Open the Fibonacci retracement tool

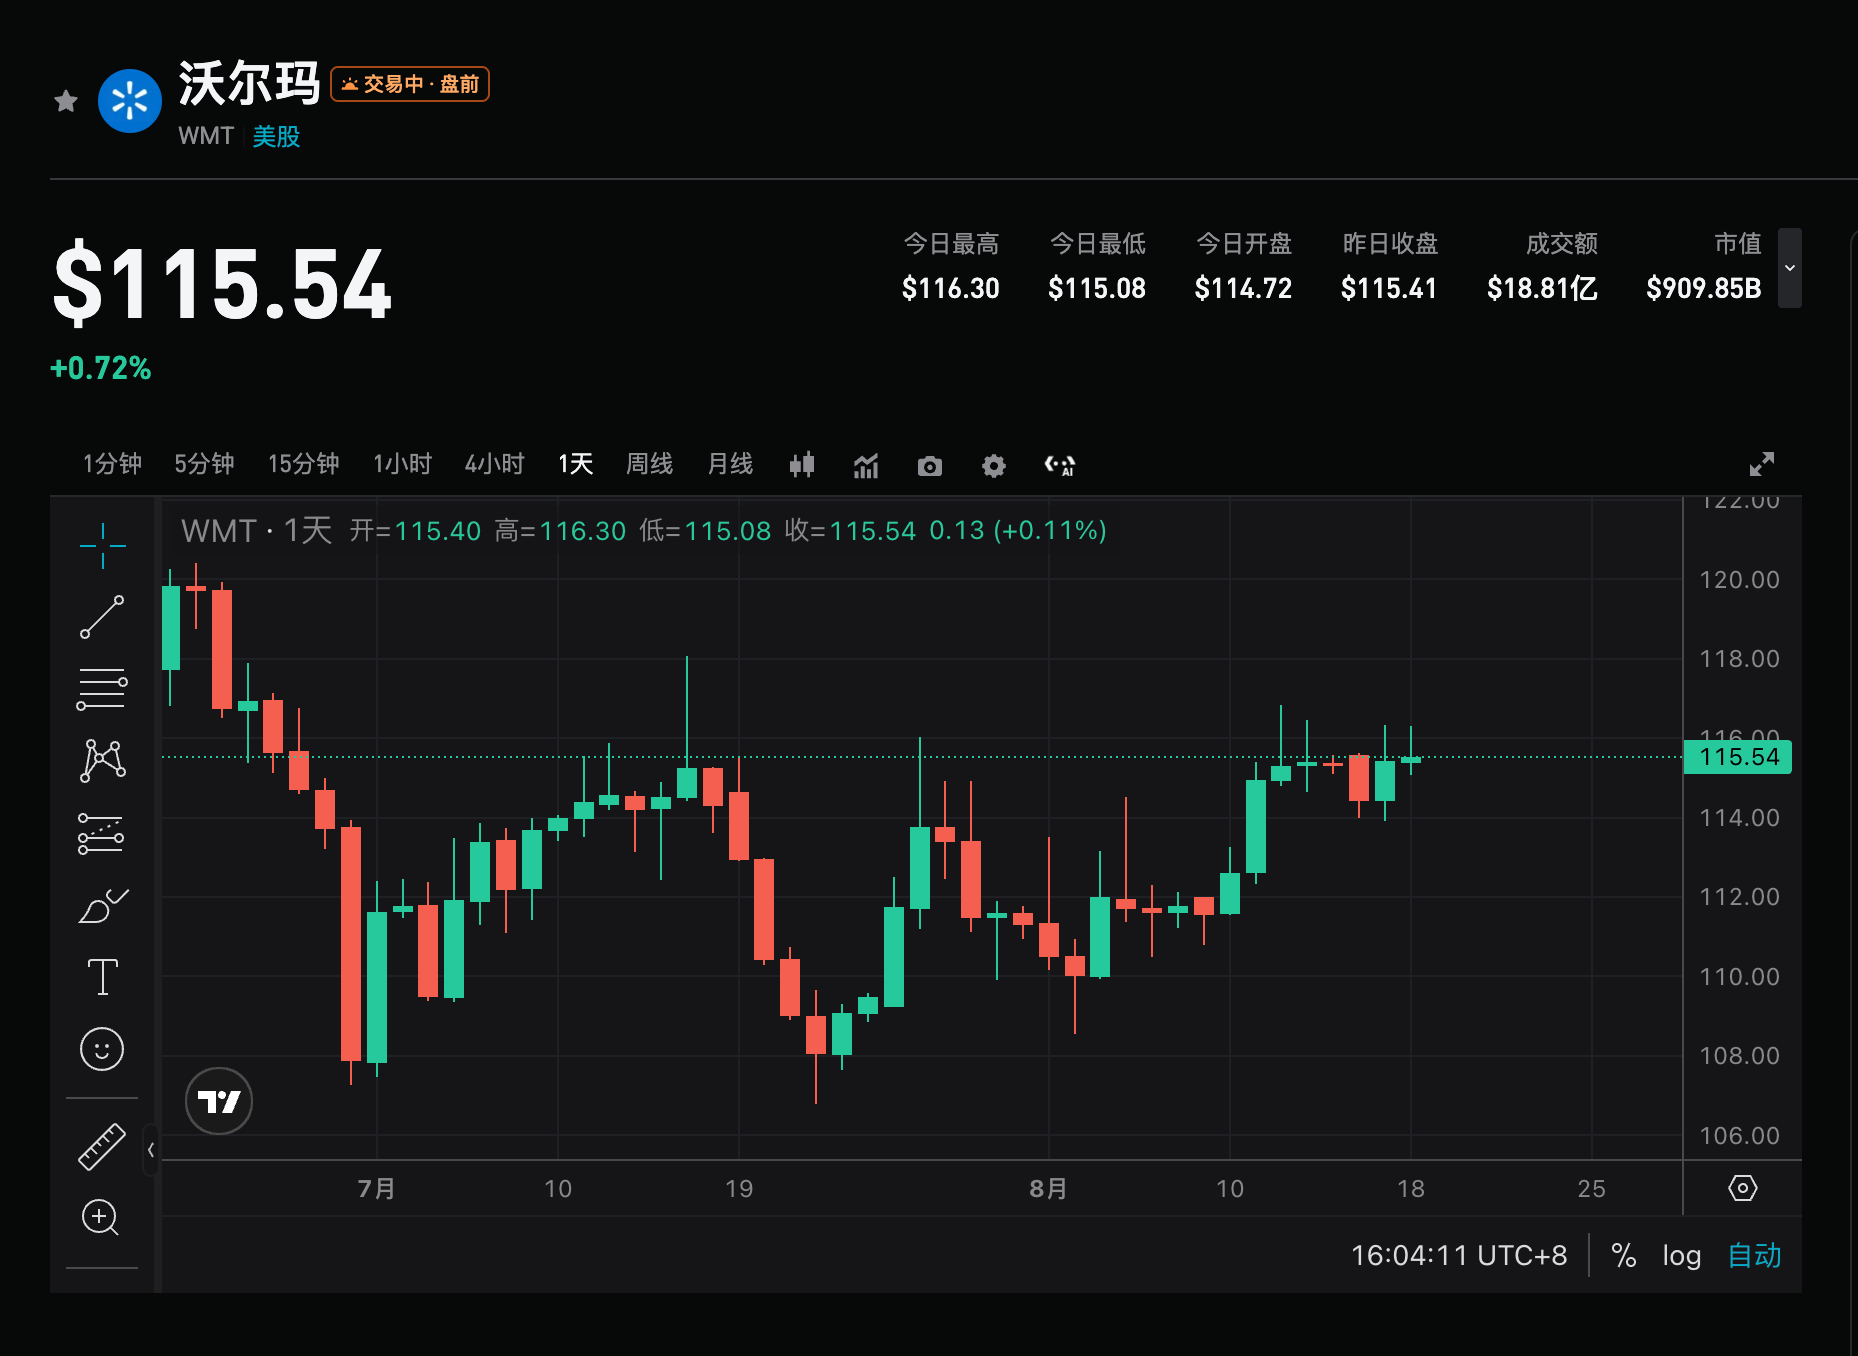[102, 689]
